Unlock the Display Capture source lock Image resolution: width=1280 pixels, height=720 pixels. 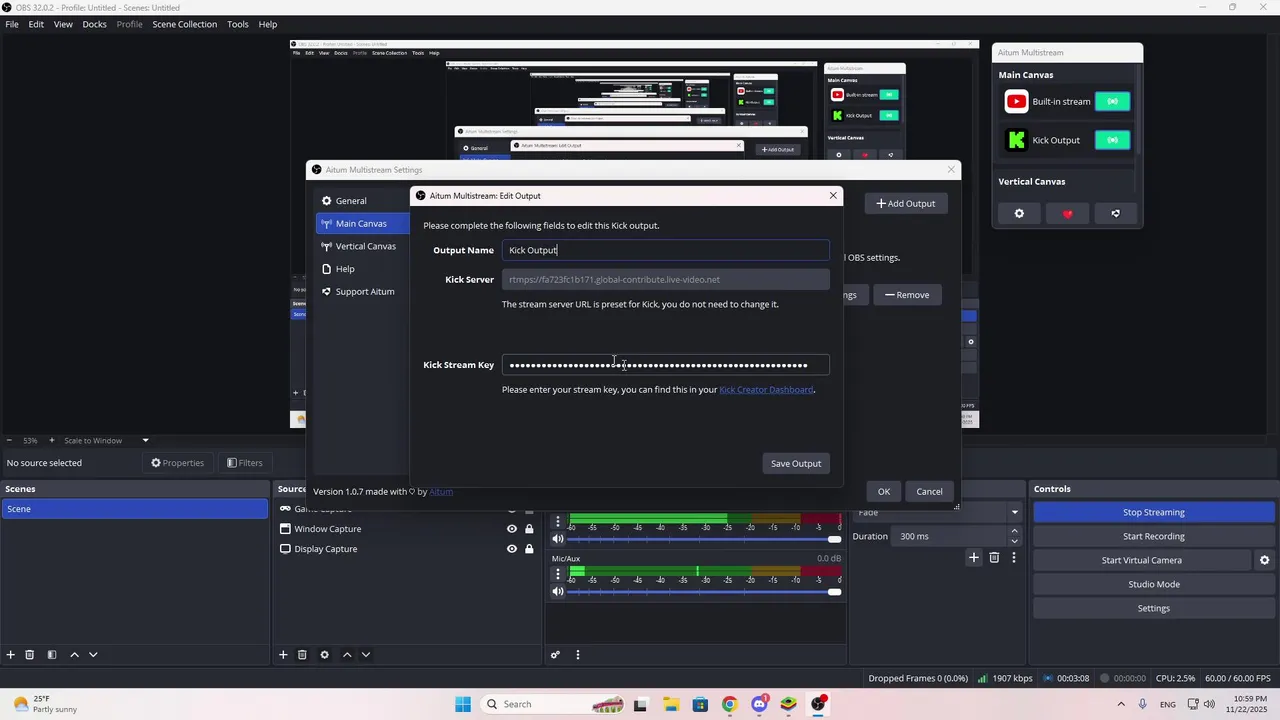point(529,549)
